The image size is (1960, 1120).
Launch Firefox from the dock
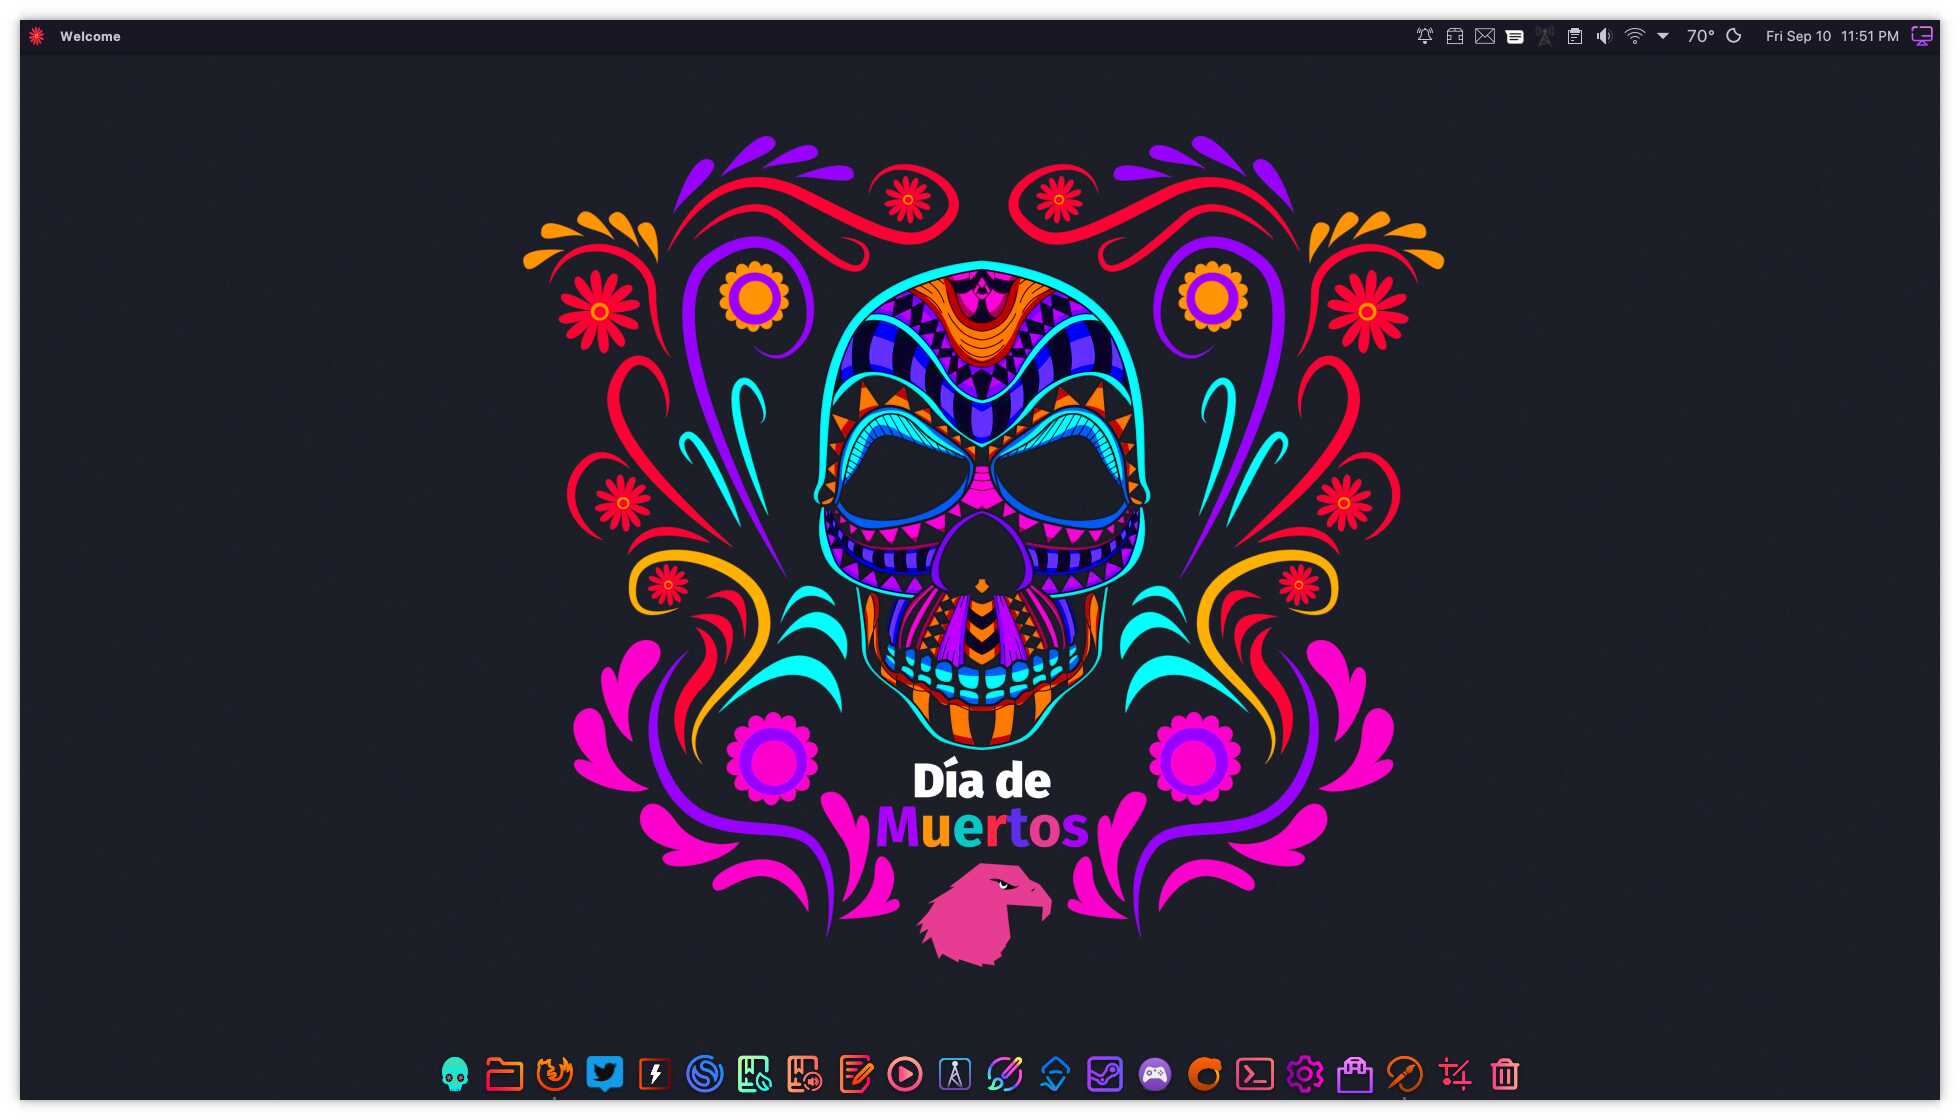click(555, 1074)
